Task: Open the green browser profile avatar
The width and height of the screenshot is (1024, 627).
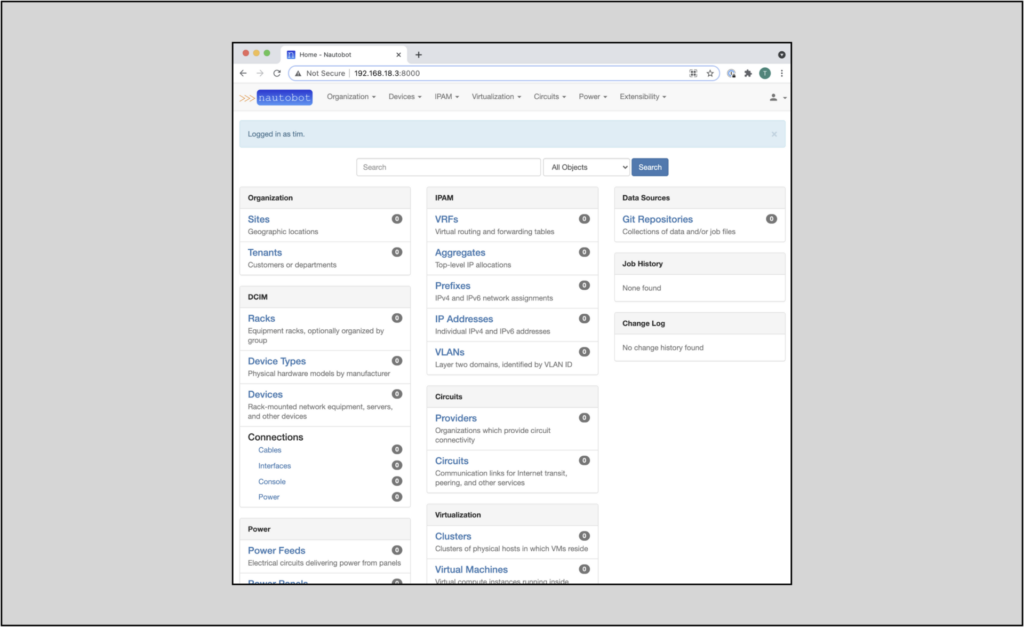Action: click(x=765, y=73)
